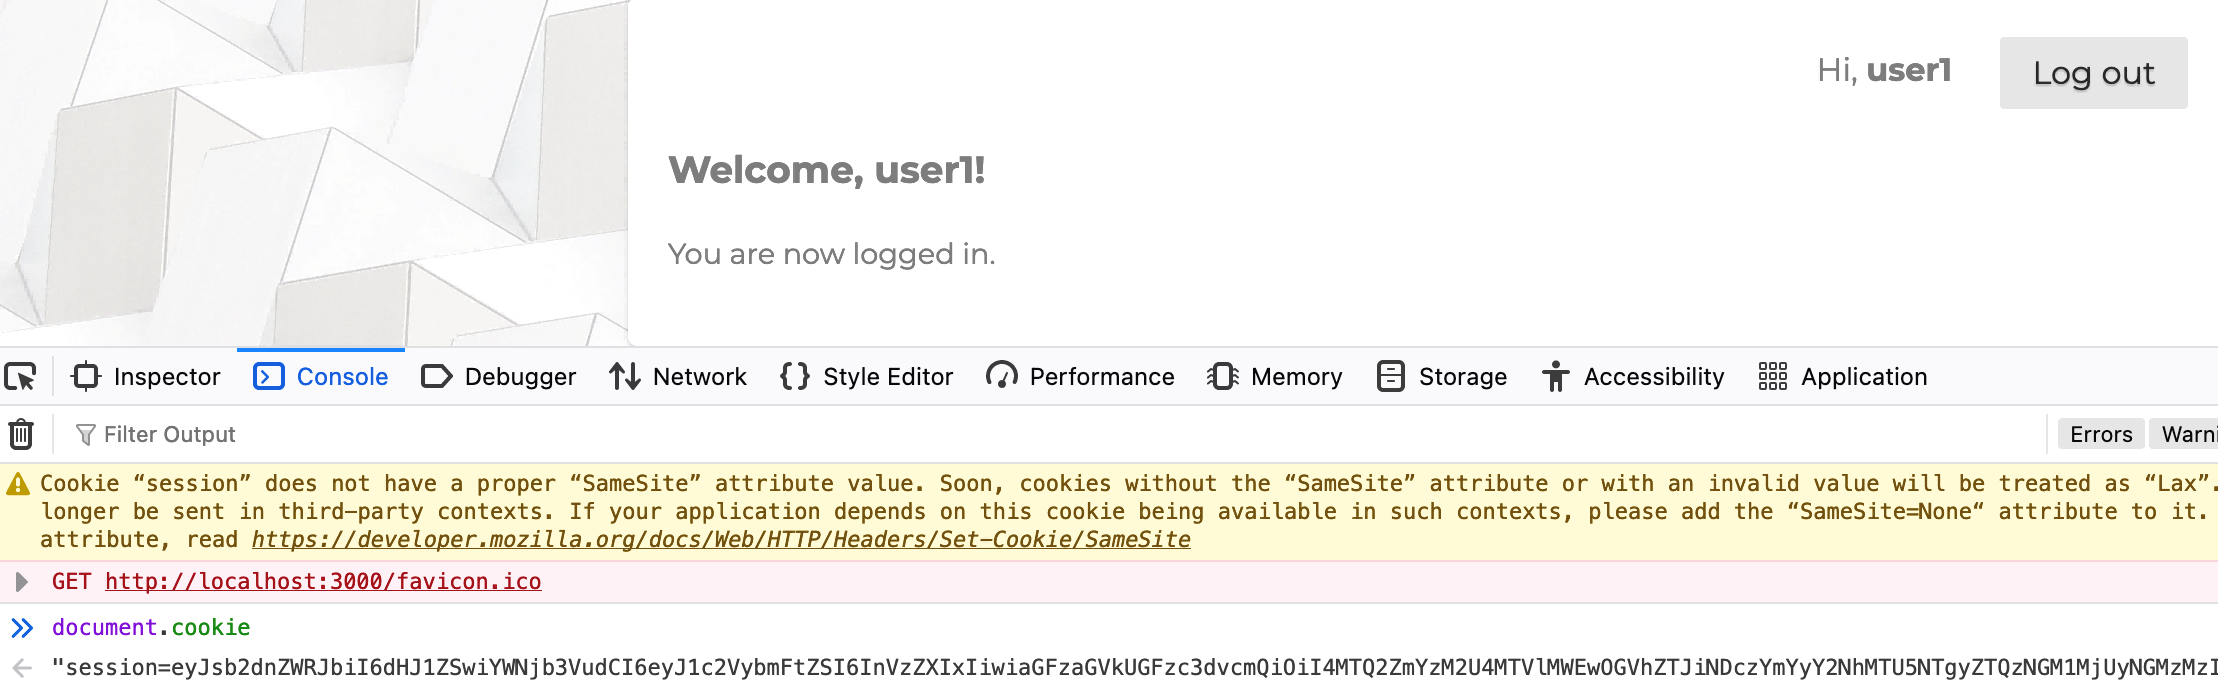Click the Log out button

tap(2092, 73)
